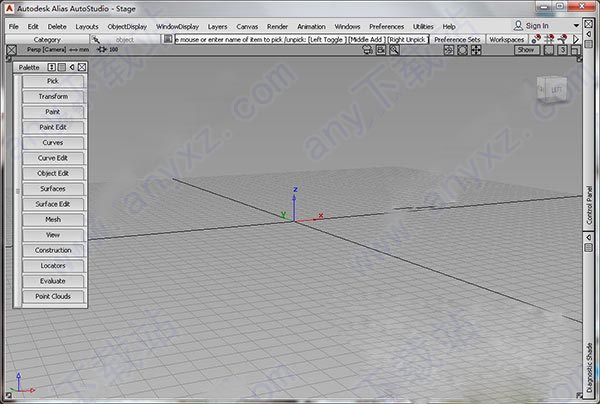This screenshot has height=404, width=600.
Task: Open the Utilities menu
Action: tap(423, 26)
